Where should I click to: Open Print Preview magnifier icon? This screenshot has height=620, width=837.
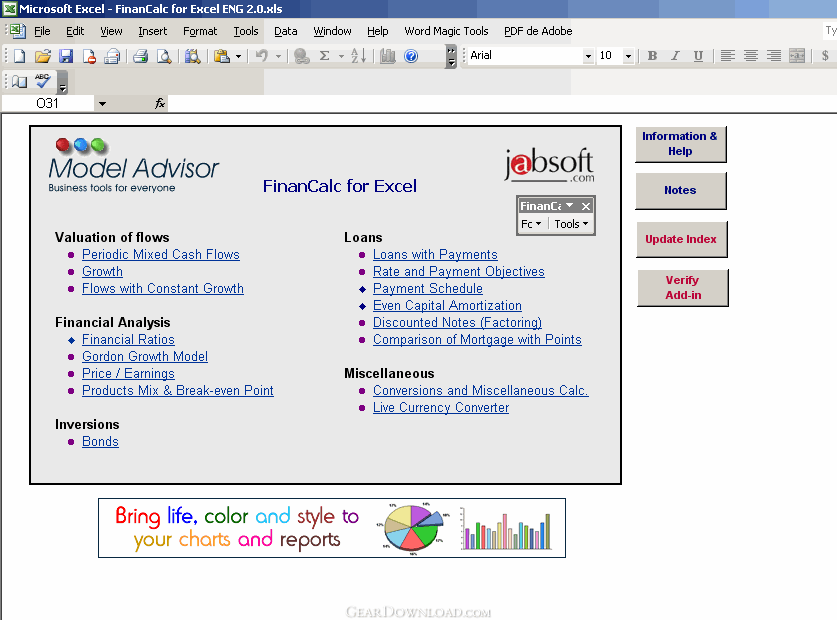164,56
